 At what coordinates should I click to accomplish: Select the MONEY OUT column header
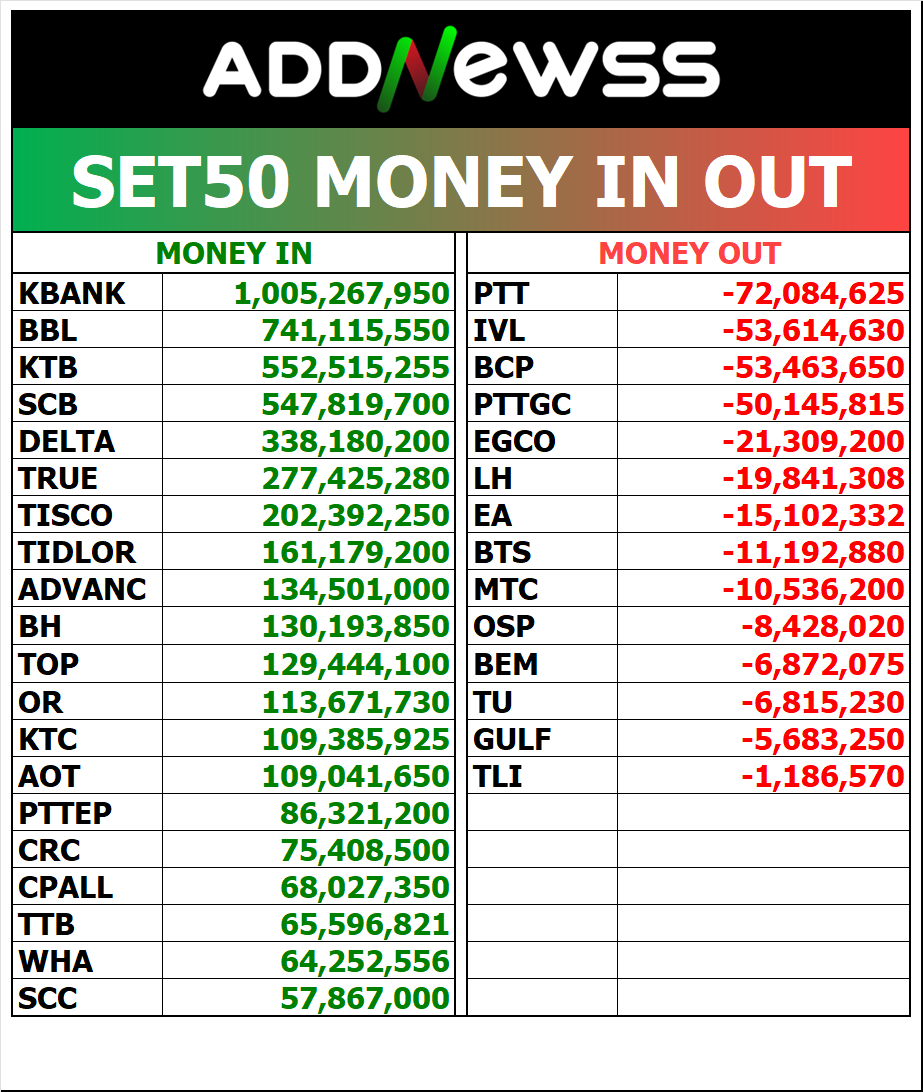(x=689, y=254)
